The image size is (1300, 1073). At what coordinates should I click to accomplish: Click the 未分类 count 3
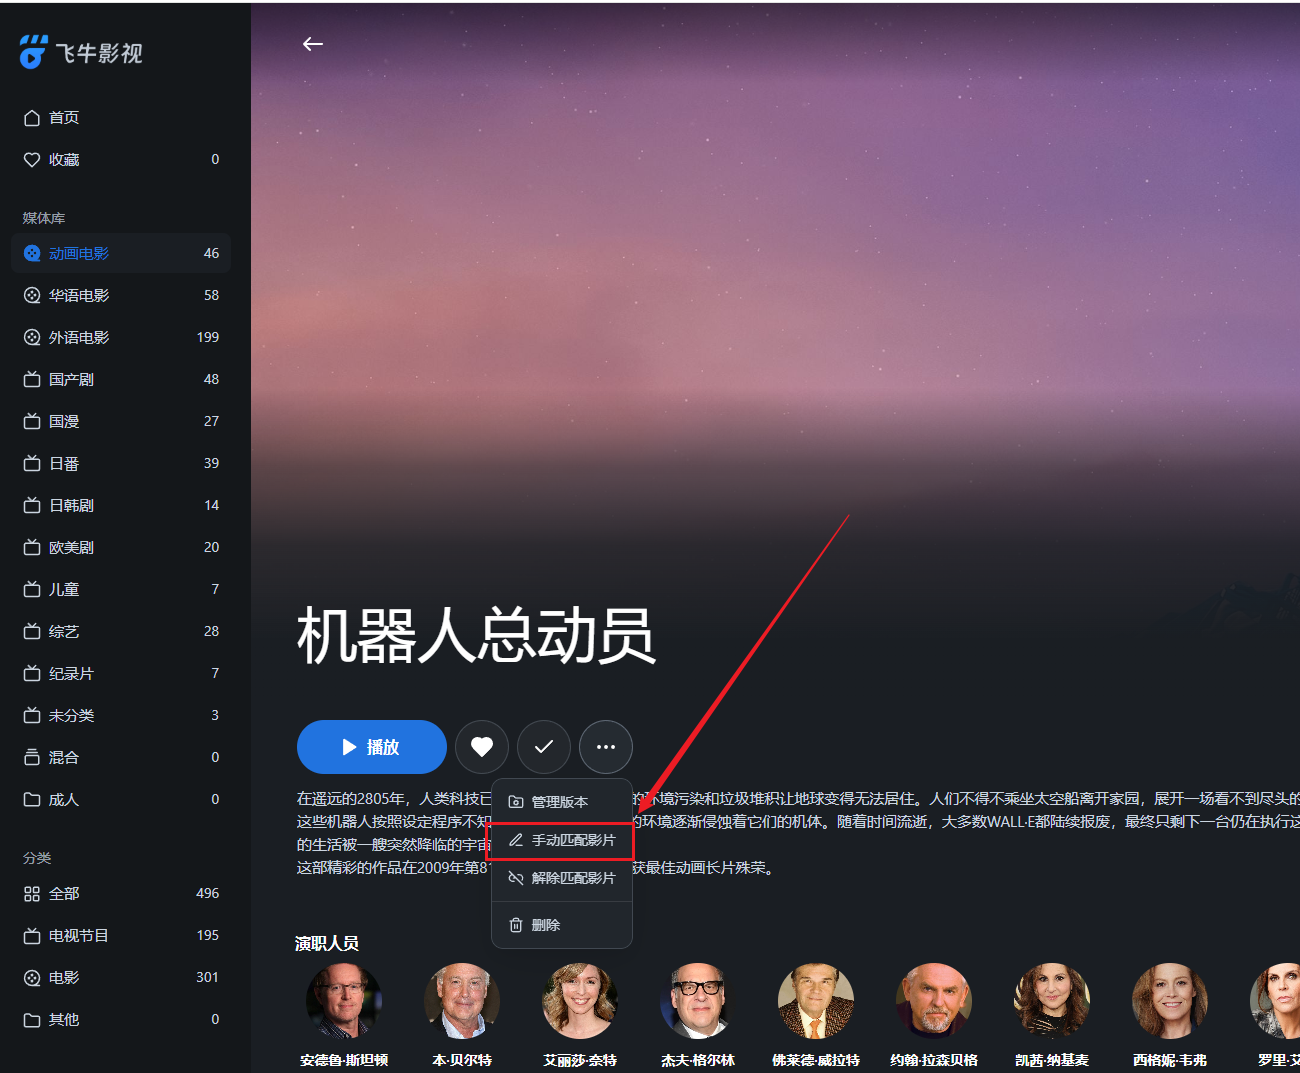[215, 716]
